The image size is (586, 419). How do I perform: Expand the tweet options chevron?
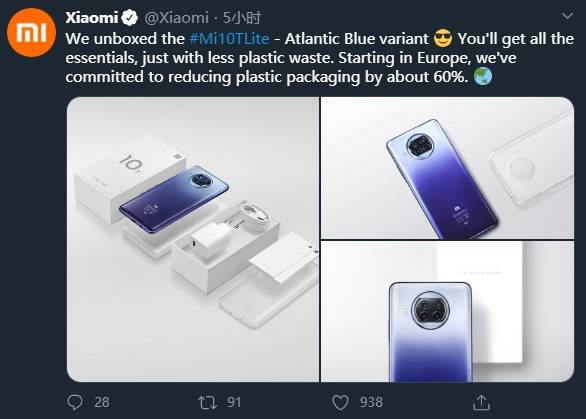click(567, 16)
